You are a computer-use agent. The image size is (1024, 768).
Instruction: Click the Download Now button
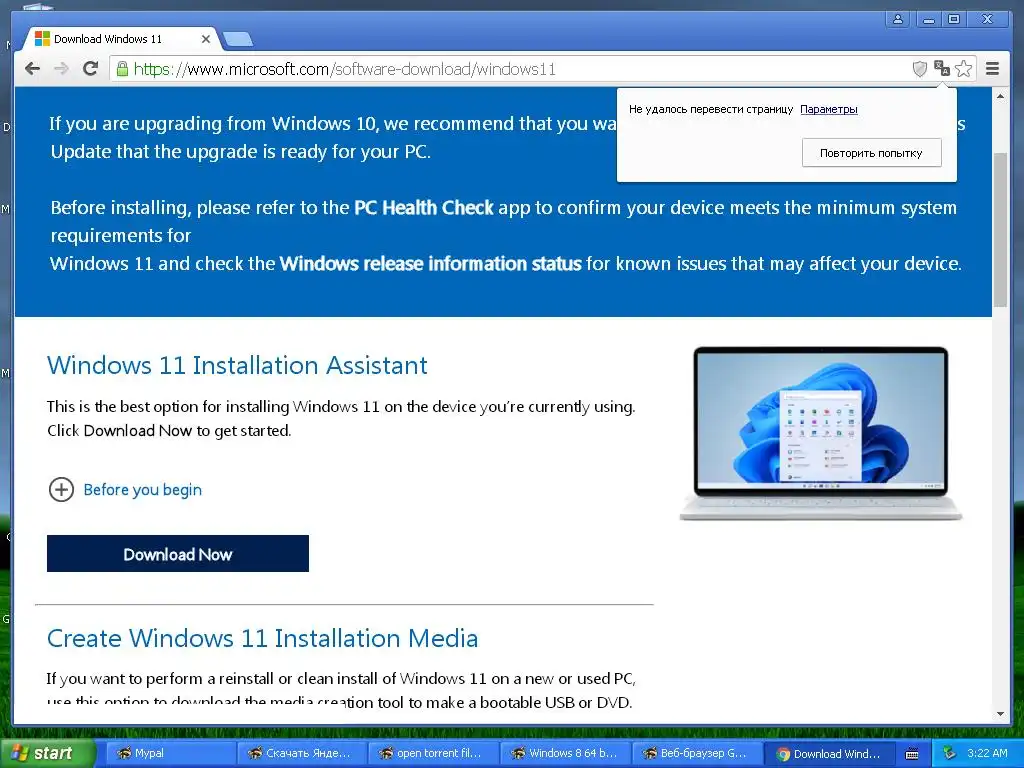coord(178,554)
